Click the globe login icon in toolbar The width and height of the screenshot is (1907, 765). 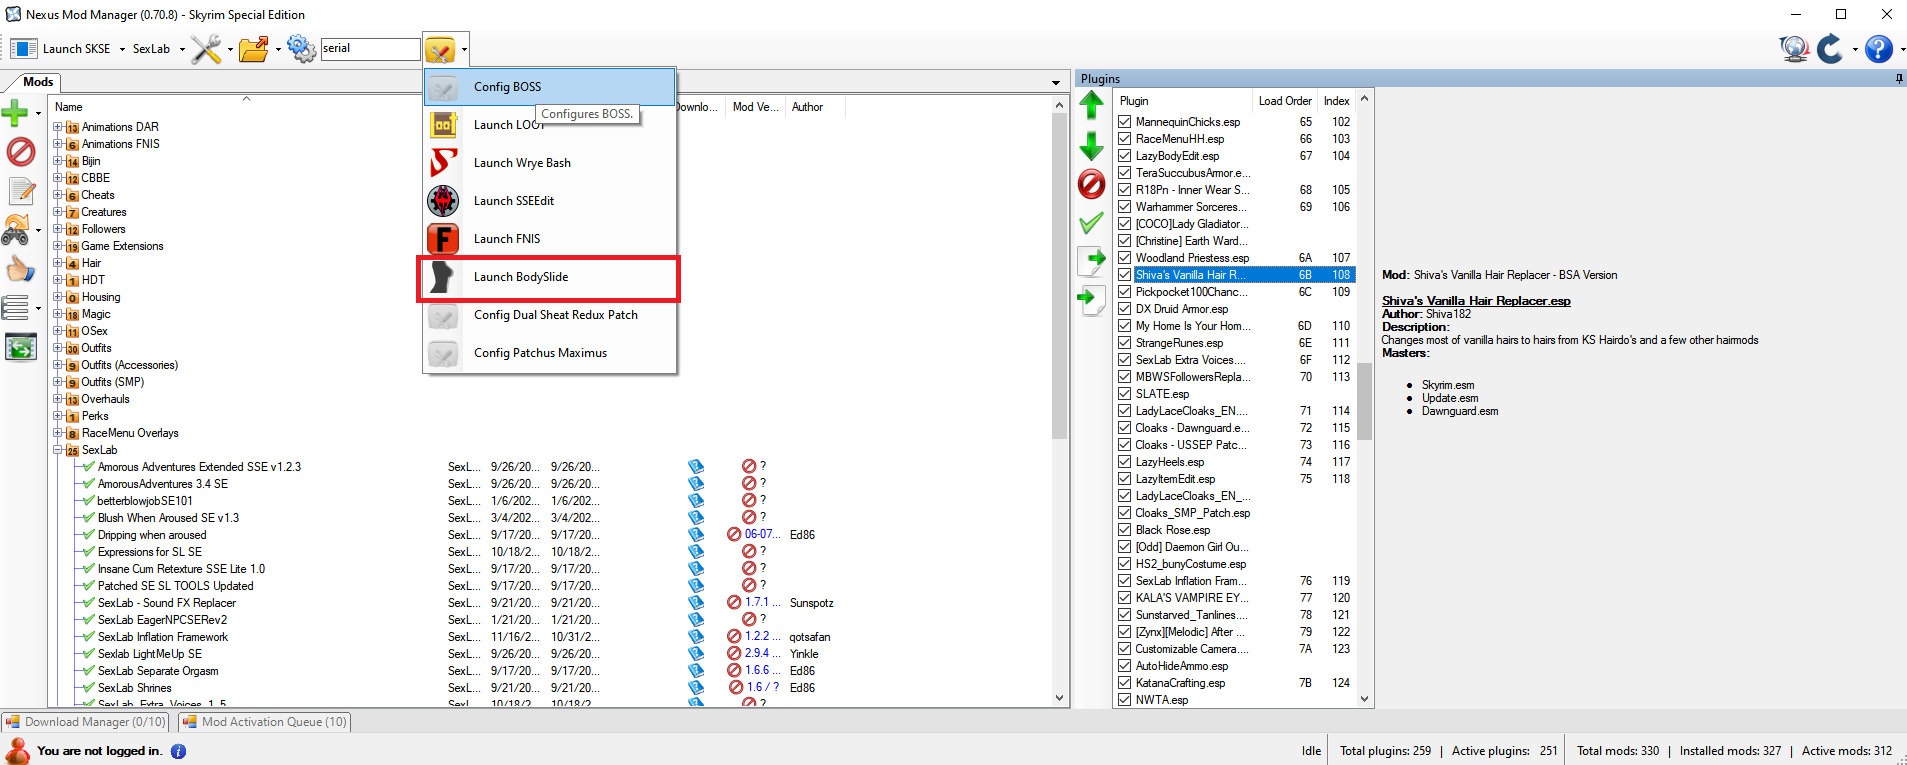pyautogui.click(x=1794, y=48)
